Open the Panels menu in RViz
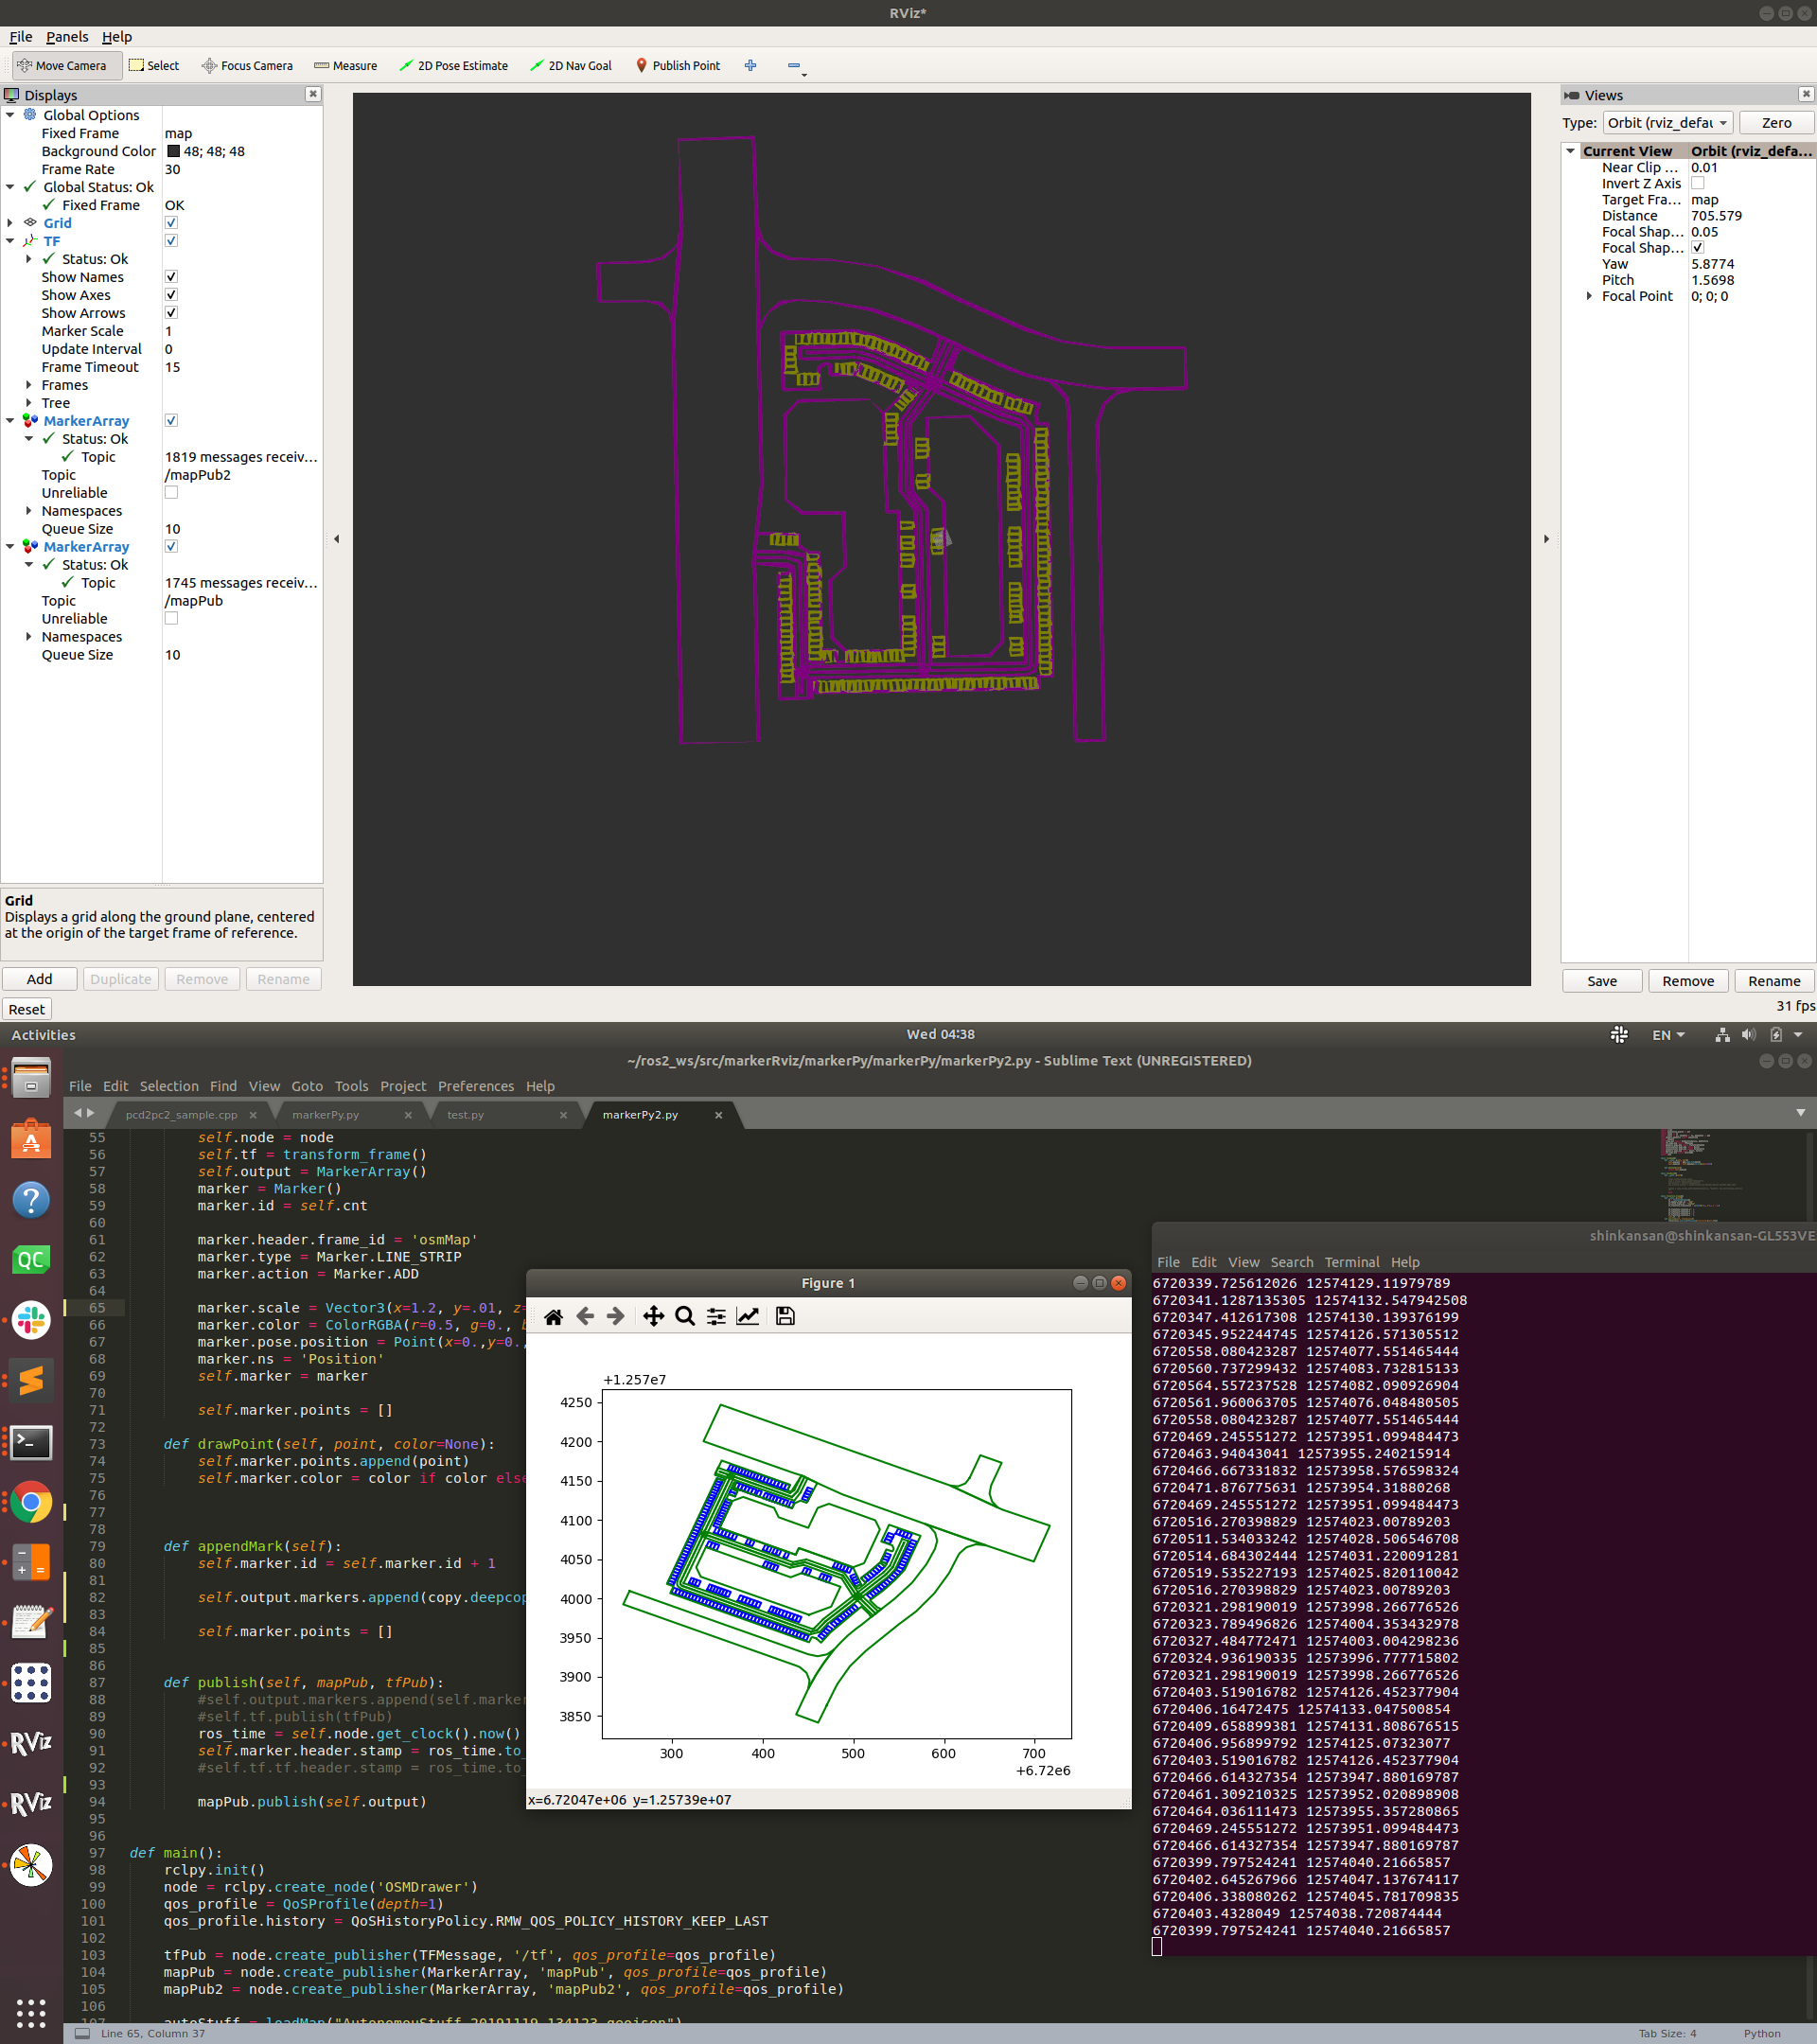Viewport: 1817px width, 2044px height. click(67, 37)
